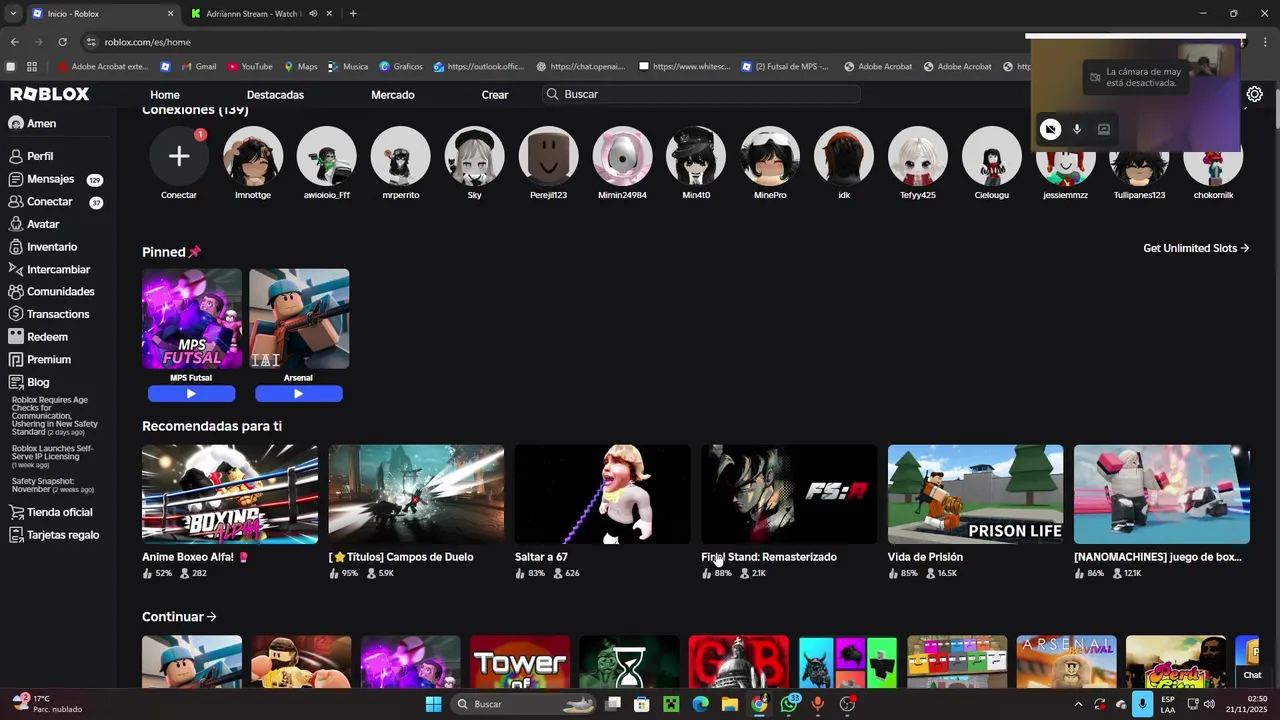Open Tower of game in Continuar row

tap(520, 662)
